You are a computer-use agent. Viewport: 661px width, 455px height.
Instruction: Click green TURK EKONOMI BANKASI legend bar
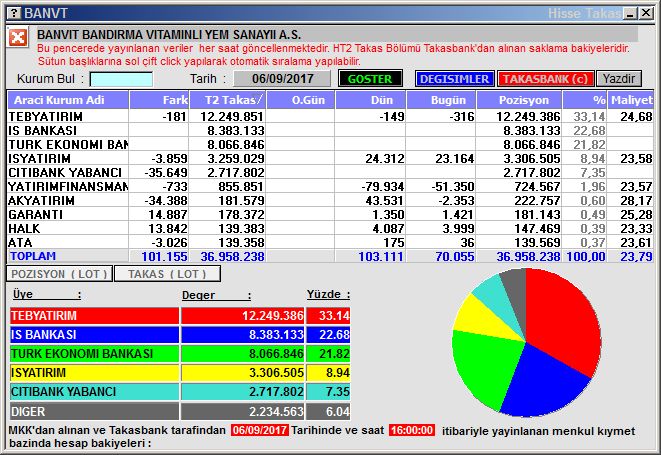click(94, 353)
